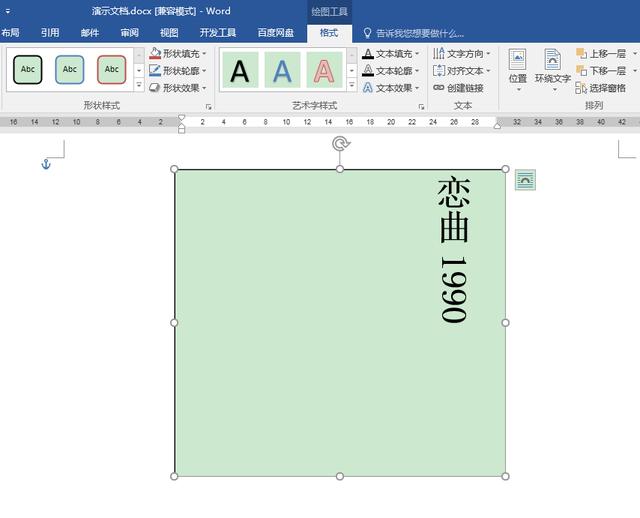Select the red outline Abc shape style
The image size is (640, 518).
(x=112, y=70)
